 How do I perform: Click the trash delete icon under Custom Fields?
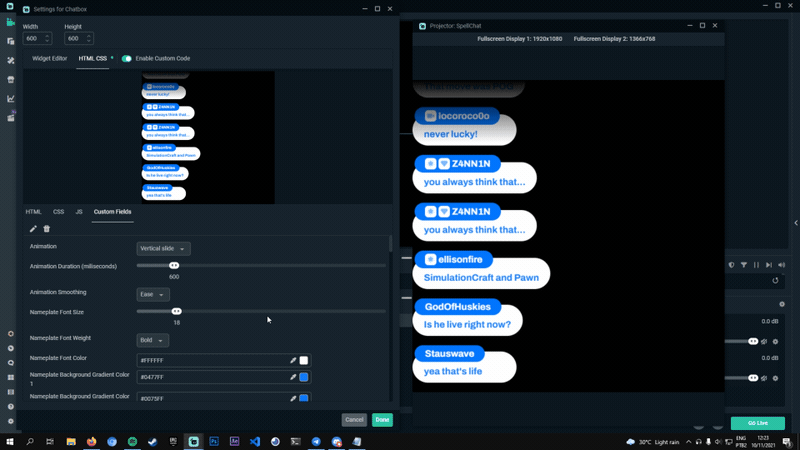(46, 229)
